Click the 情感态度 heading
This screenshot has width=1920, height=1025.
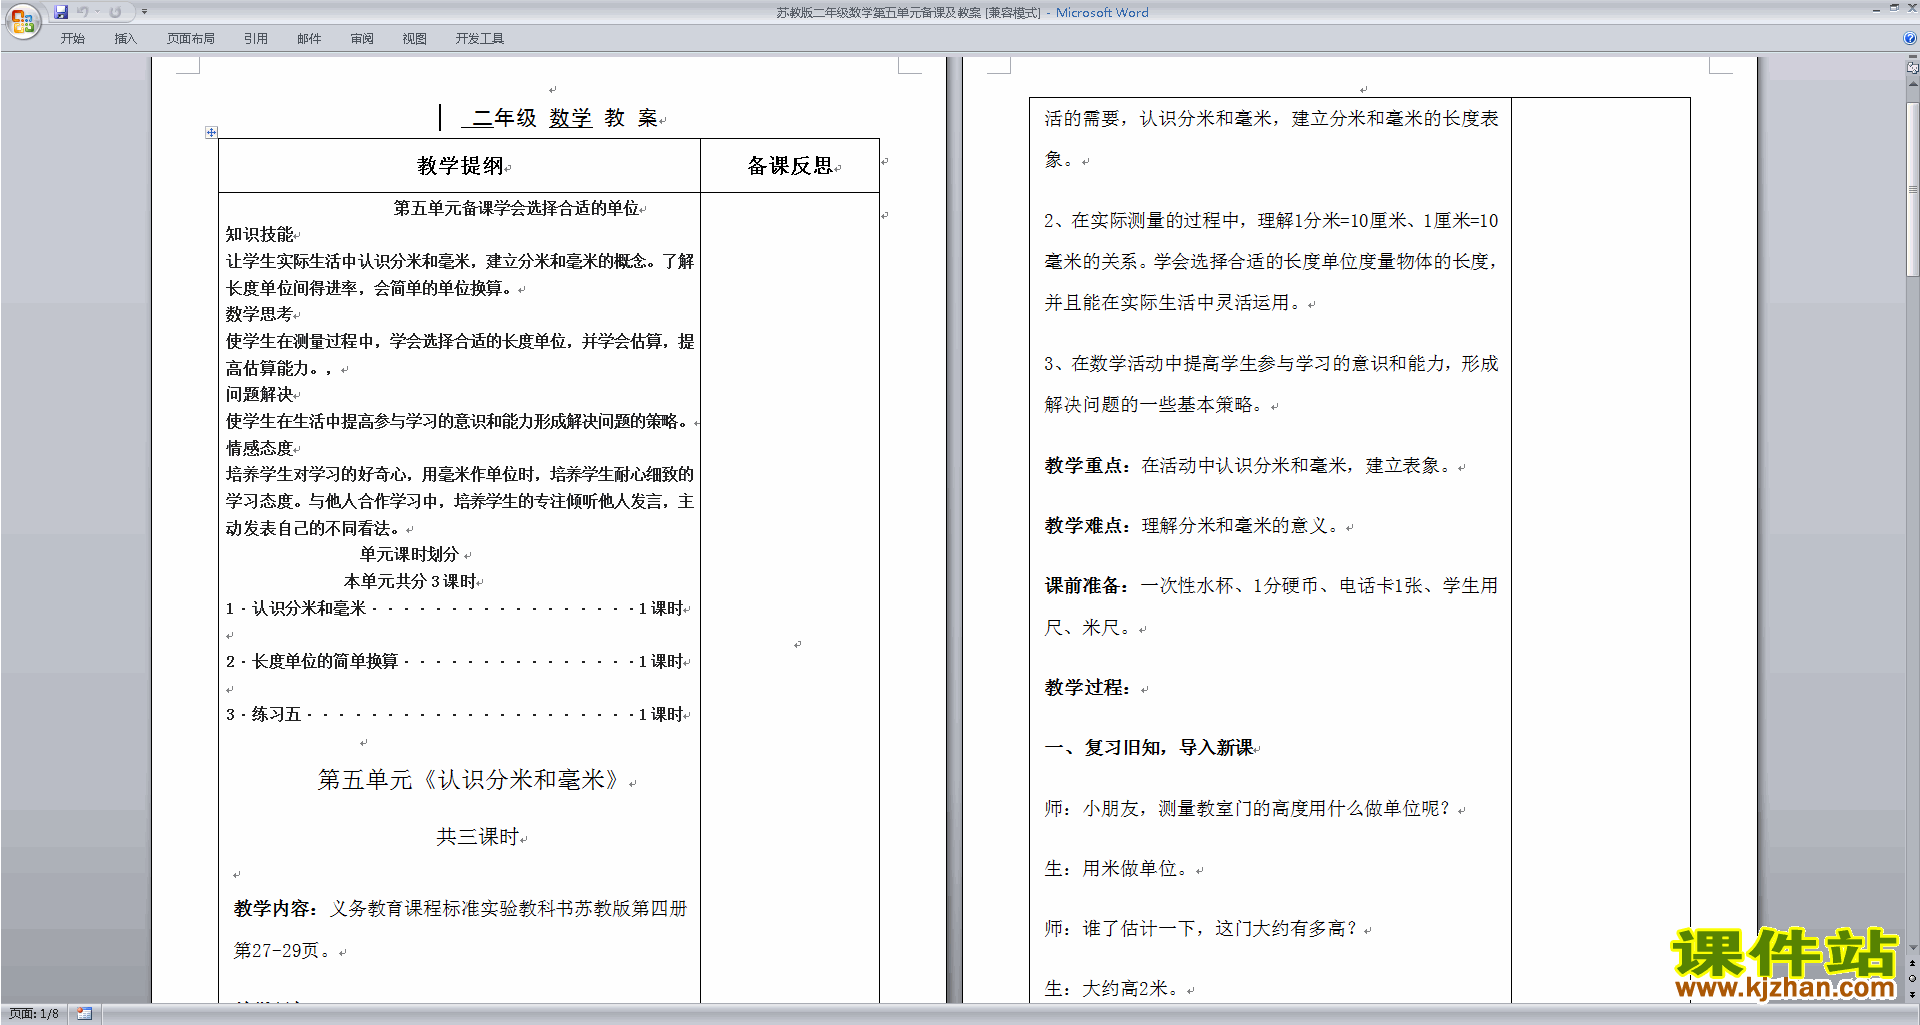(x=259, y=448)
